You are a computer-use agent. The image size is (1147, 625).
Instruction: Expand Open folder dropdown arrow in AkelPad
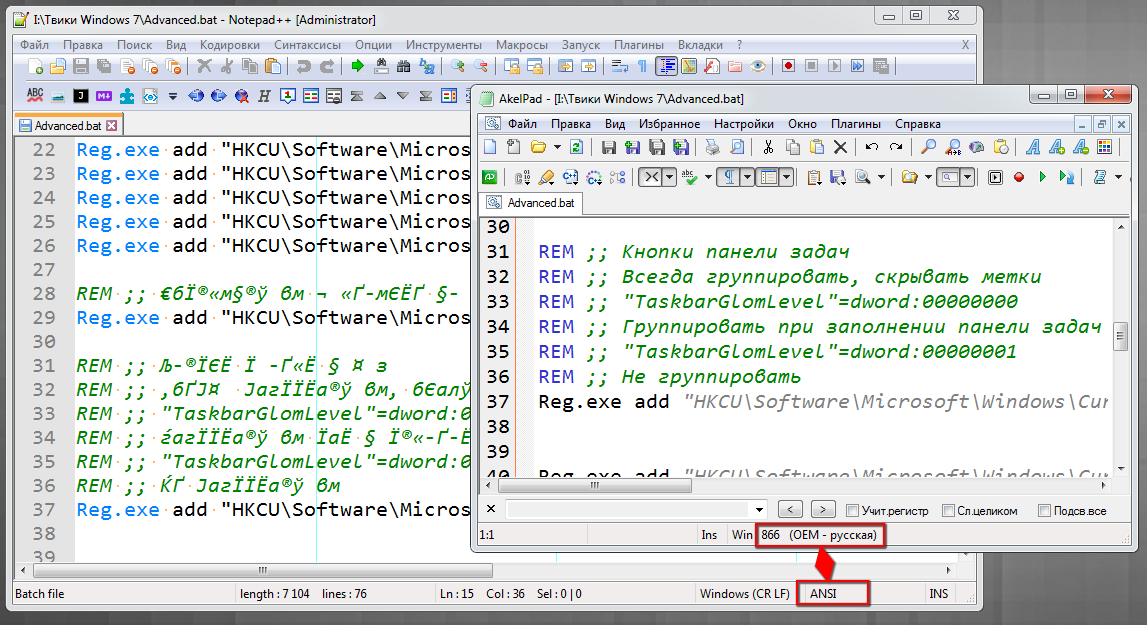(557, 147)
